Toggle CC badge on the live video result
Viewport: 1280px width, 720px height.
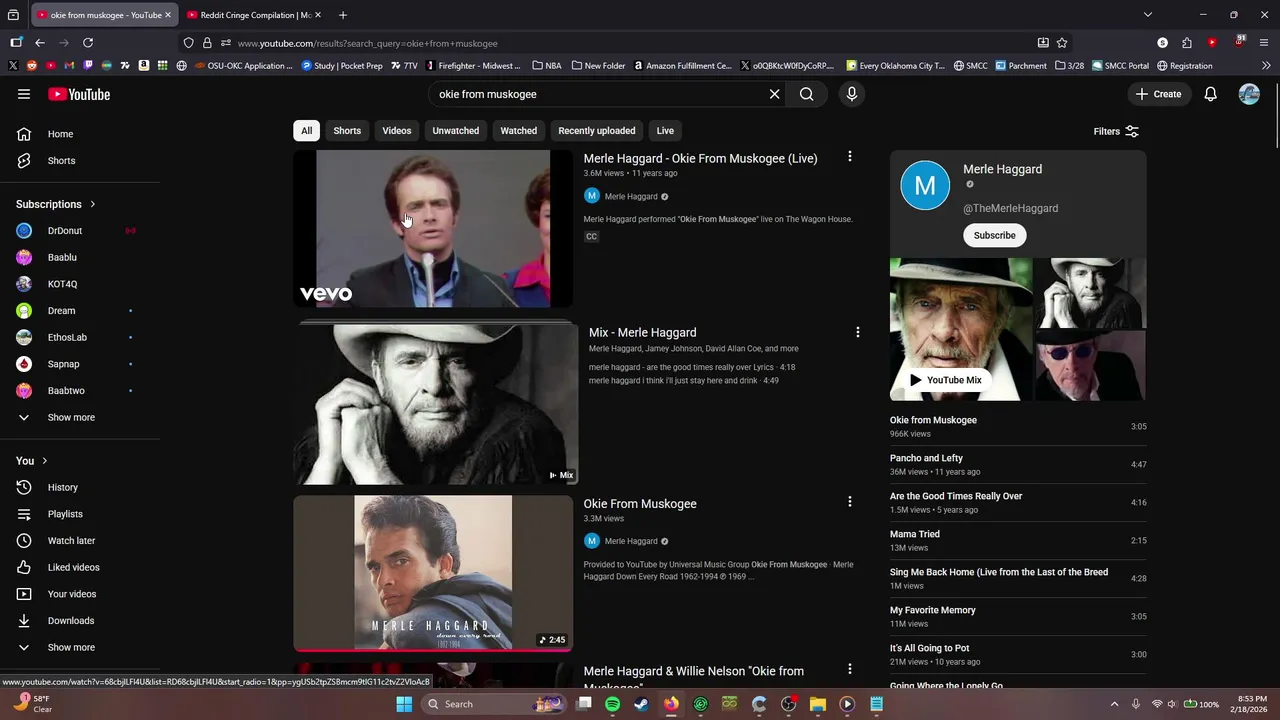pos(591,237)
